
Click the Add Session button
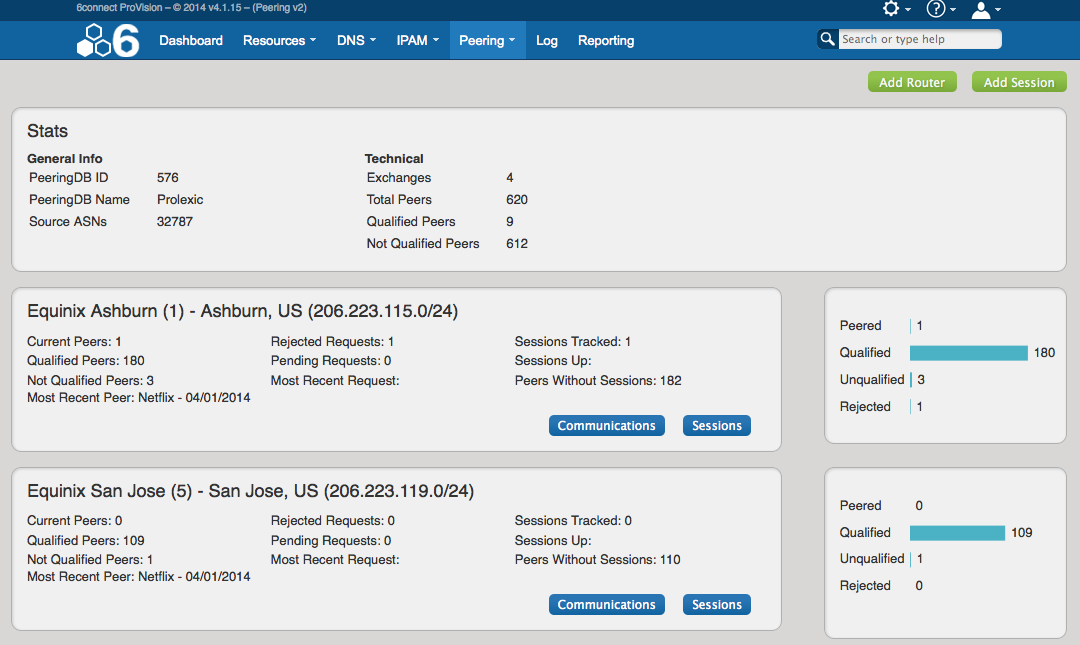pos(1019,82)
